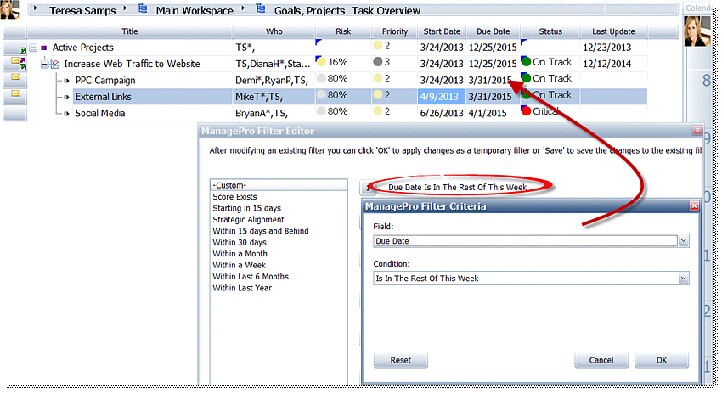
Task: Click the yellow risk circle showing 16%
Action: [x=322, y=62]
